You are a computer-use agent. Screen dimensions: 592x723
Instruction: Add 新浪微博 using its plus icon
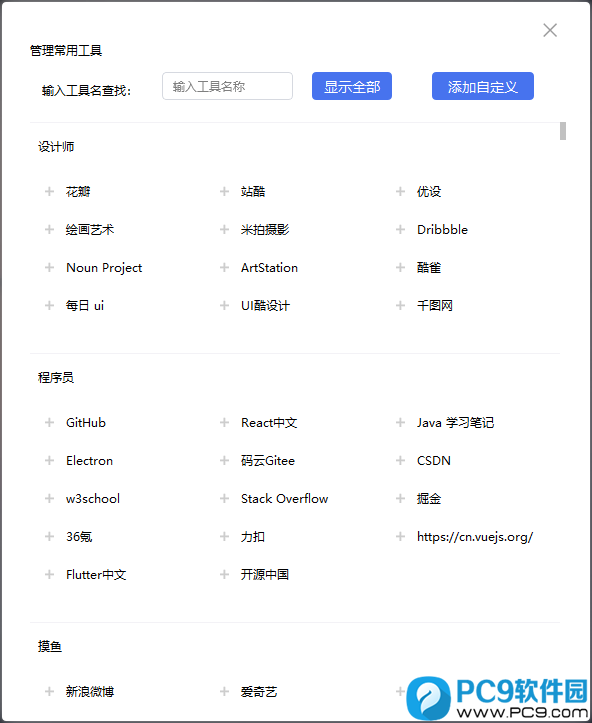coord(49,691)
